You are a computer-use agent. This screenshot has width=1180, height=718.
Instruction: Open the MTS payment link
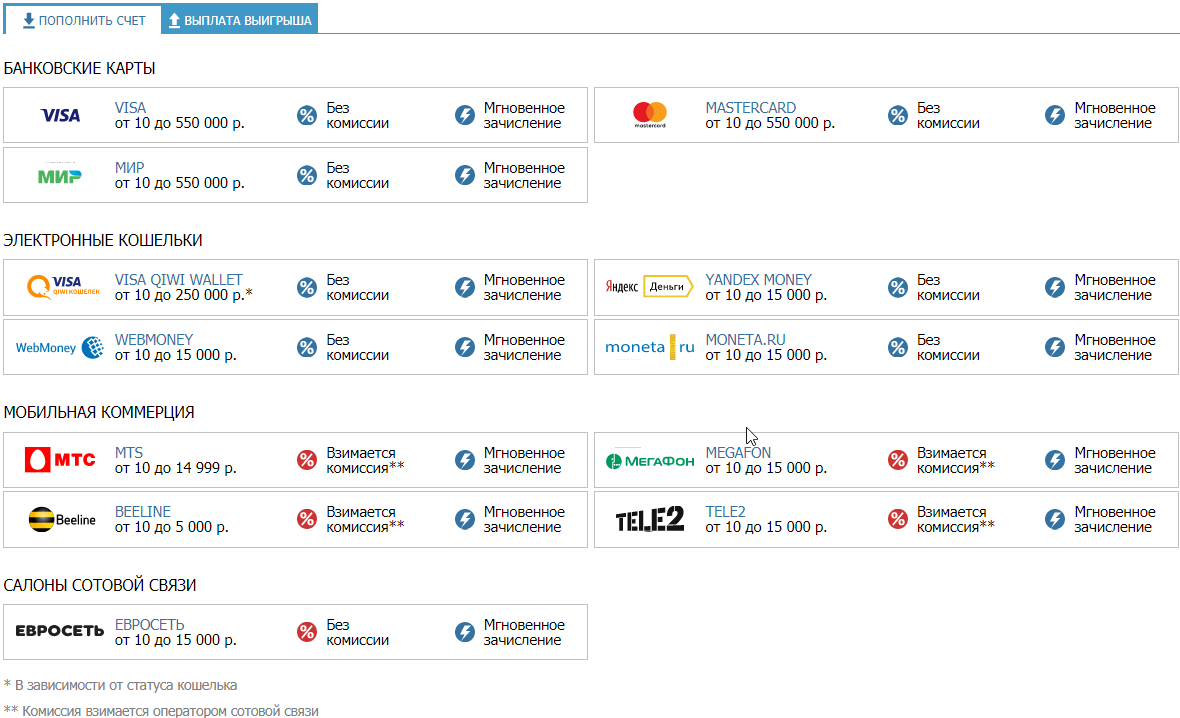[x=129, y=452]
